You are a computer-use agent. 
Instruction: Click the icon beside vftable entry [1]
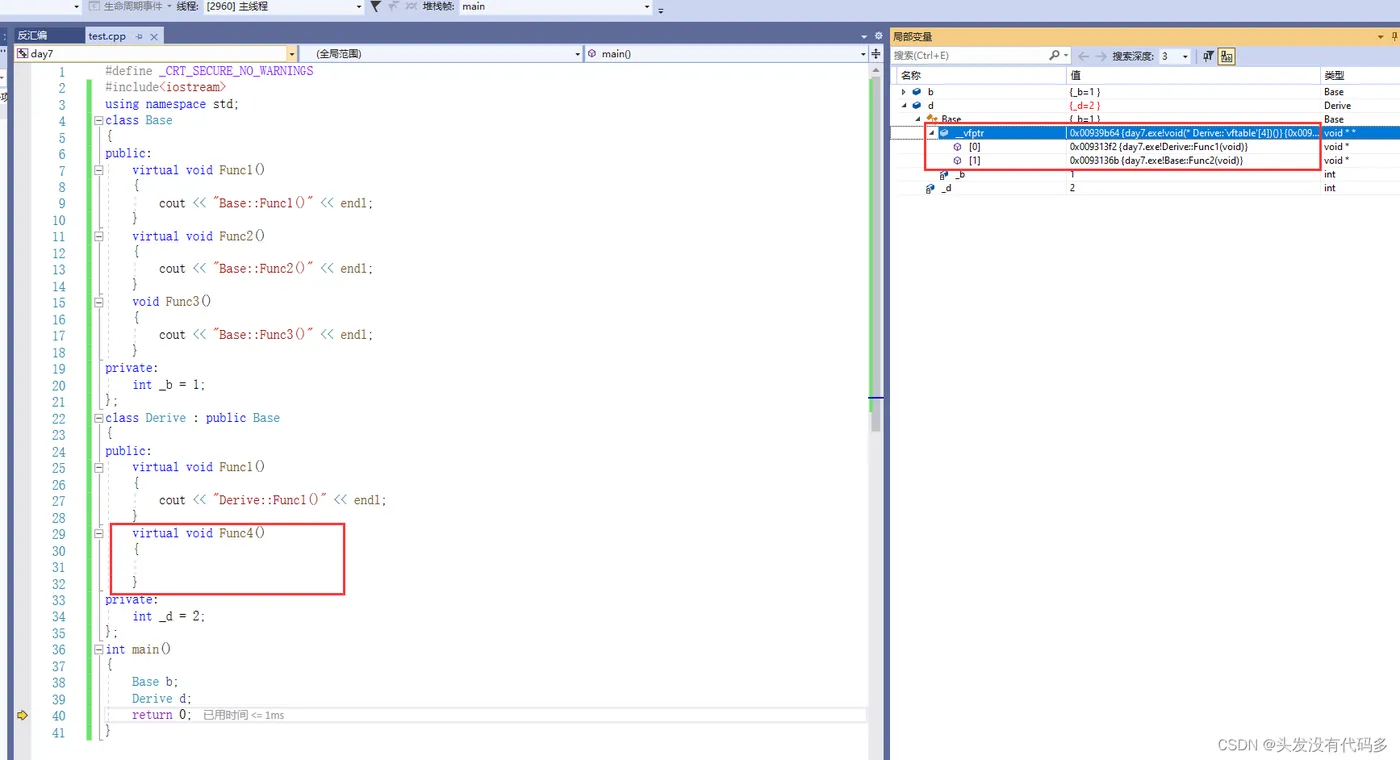point(957,160)
